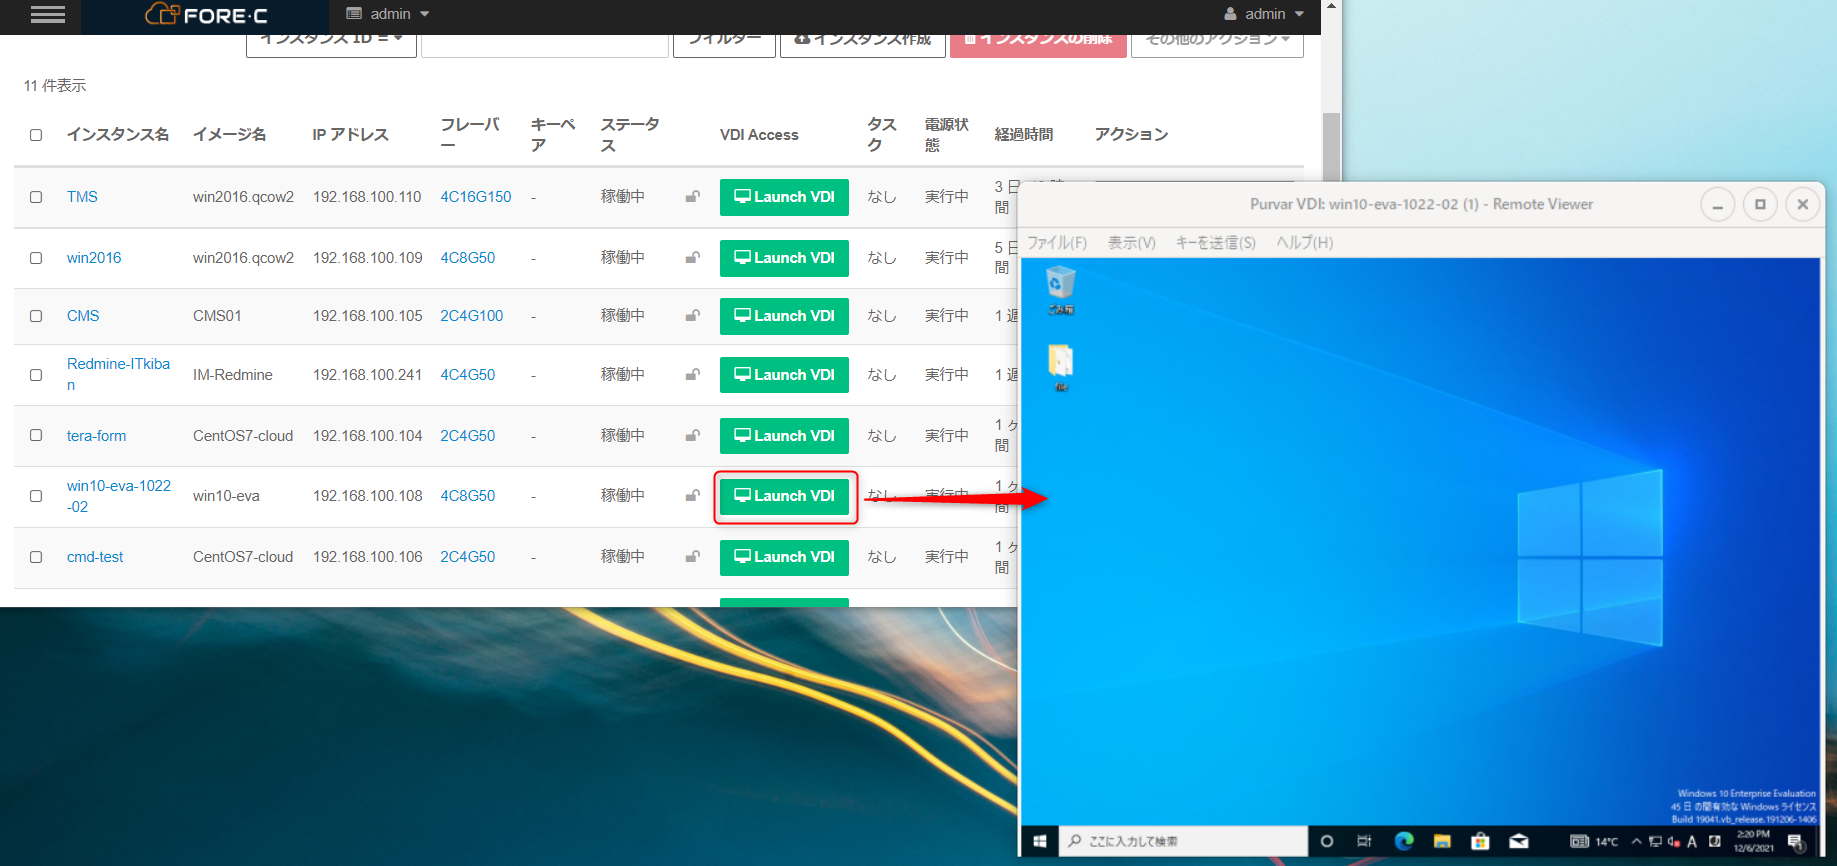Click the FORE-C logo
The height and width of the screenshot is (866, 1837).
point(207,15)
